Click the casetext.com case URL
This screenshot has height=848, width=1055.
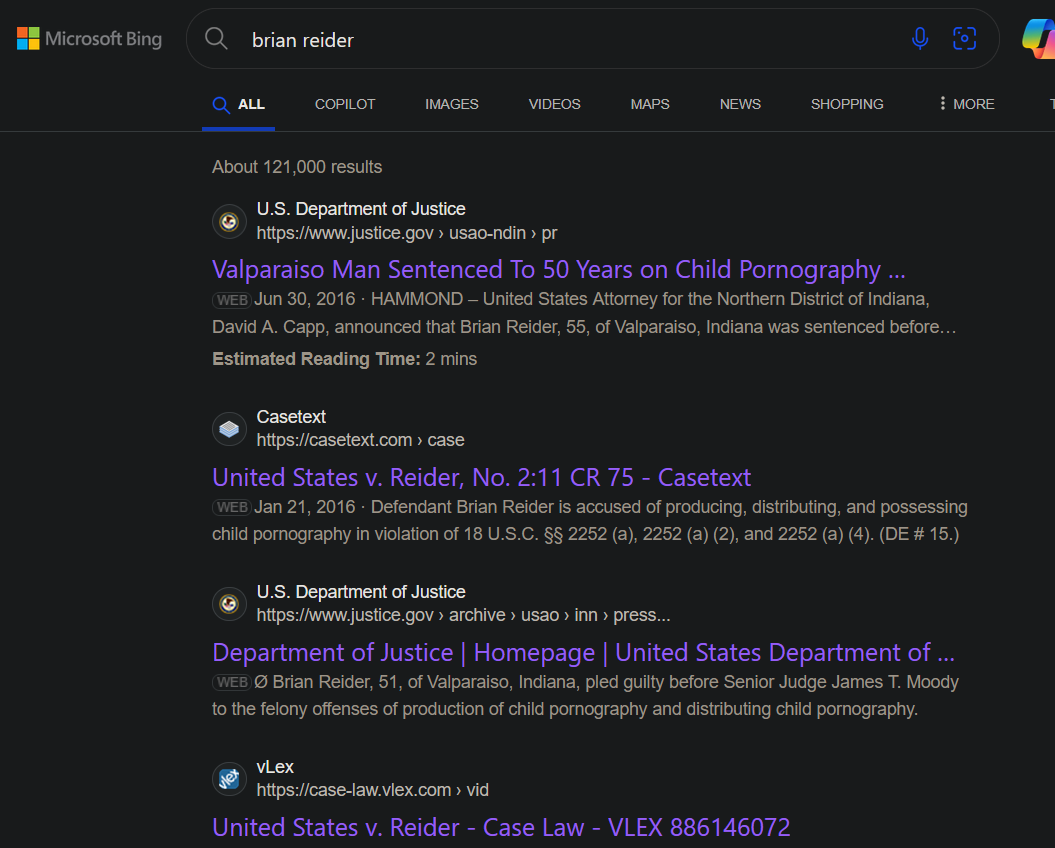(x=360, y=440)
